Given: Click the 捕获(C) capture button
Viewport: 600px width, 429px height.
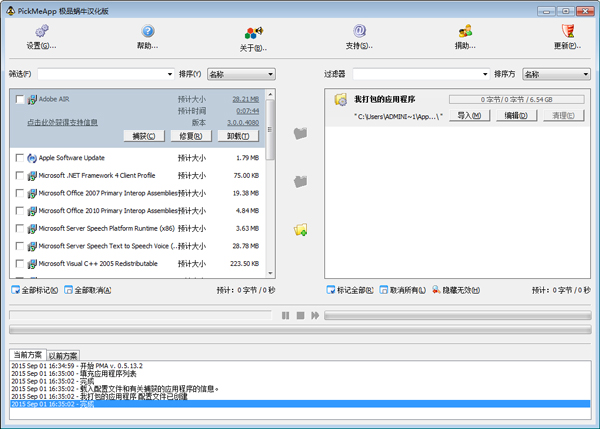Looking at the screenshot, I should [x=144, y=136].
